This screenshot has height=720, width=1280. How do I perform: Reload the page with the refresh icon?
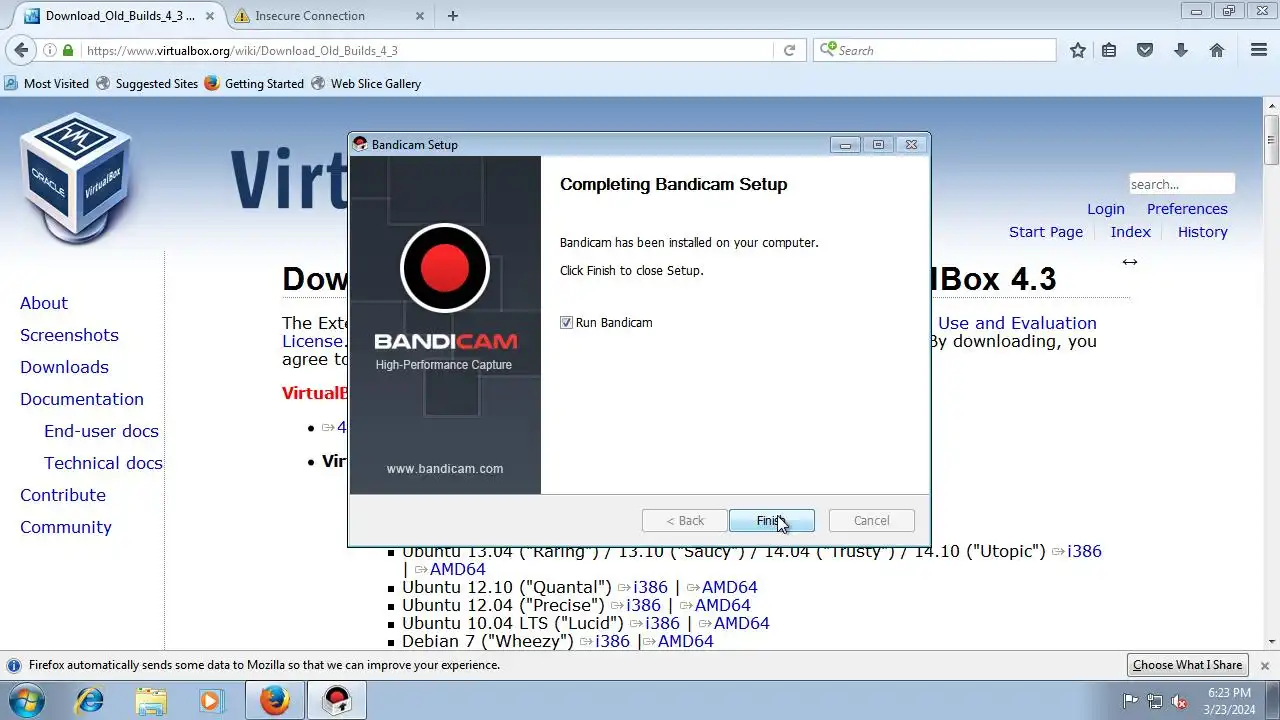tap(789, 50)
